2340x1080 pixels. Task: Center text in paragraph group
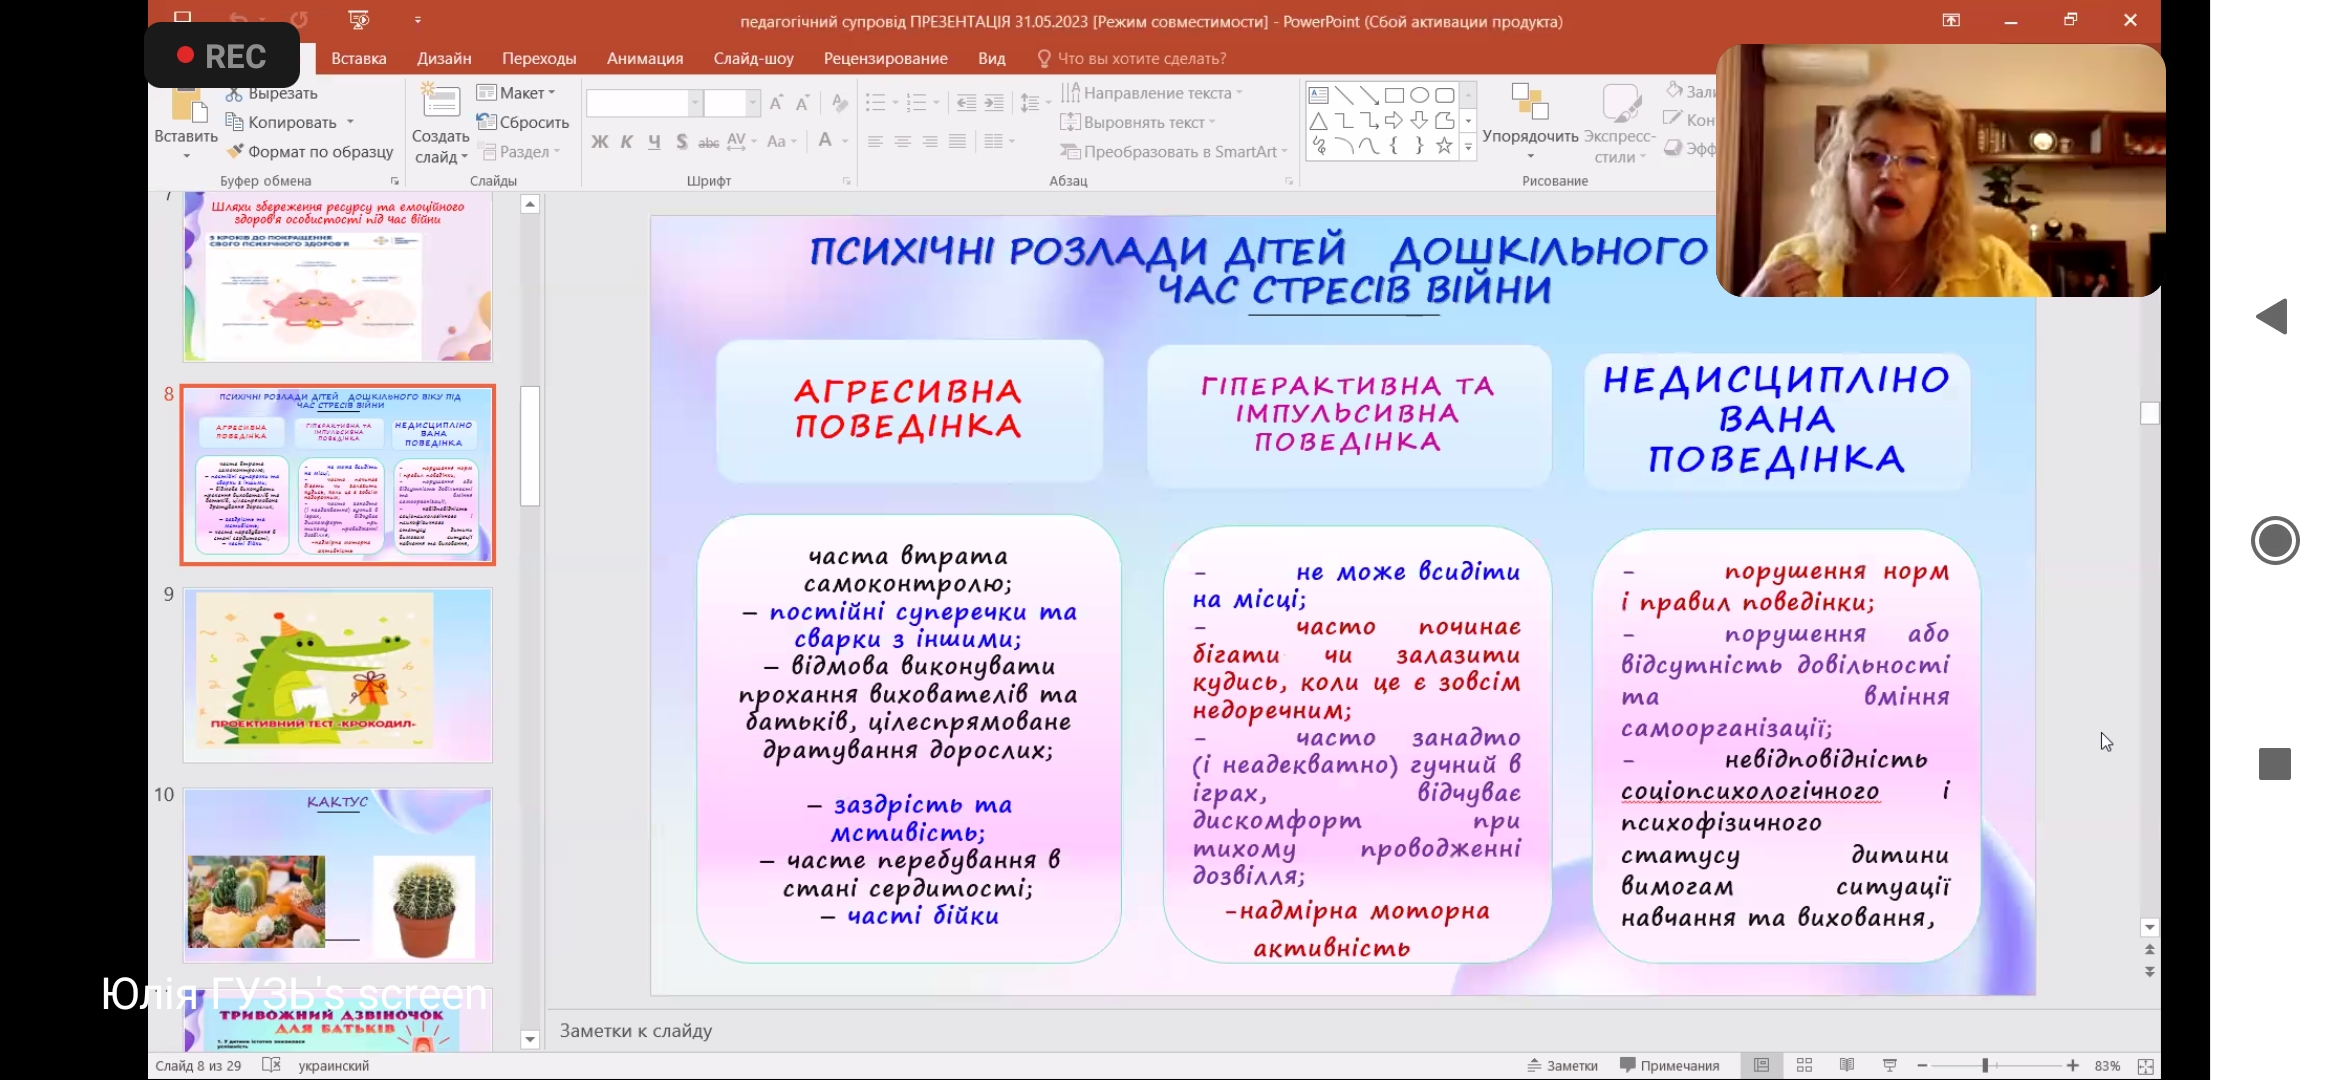[902, 142]
